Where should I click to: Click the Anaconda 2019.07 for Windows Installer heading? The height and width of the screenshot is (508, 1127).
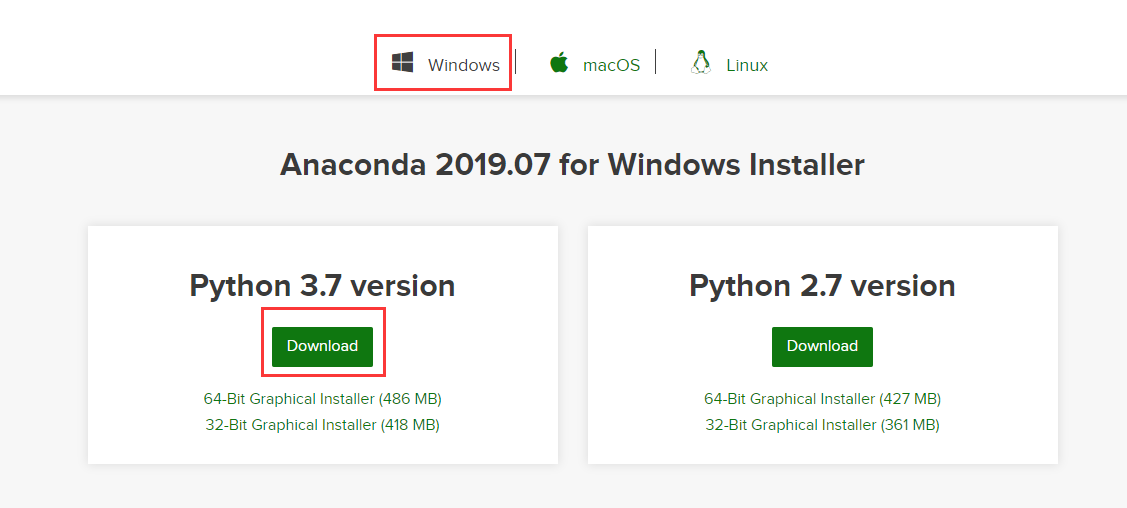pos(572,164)
